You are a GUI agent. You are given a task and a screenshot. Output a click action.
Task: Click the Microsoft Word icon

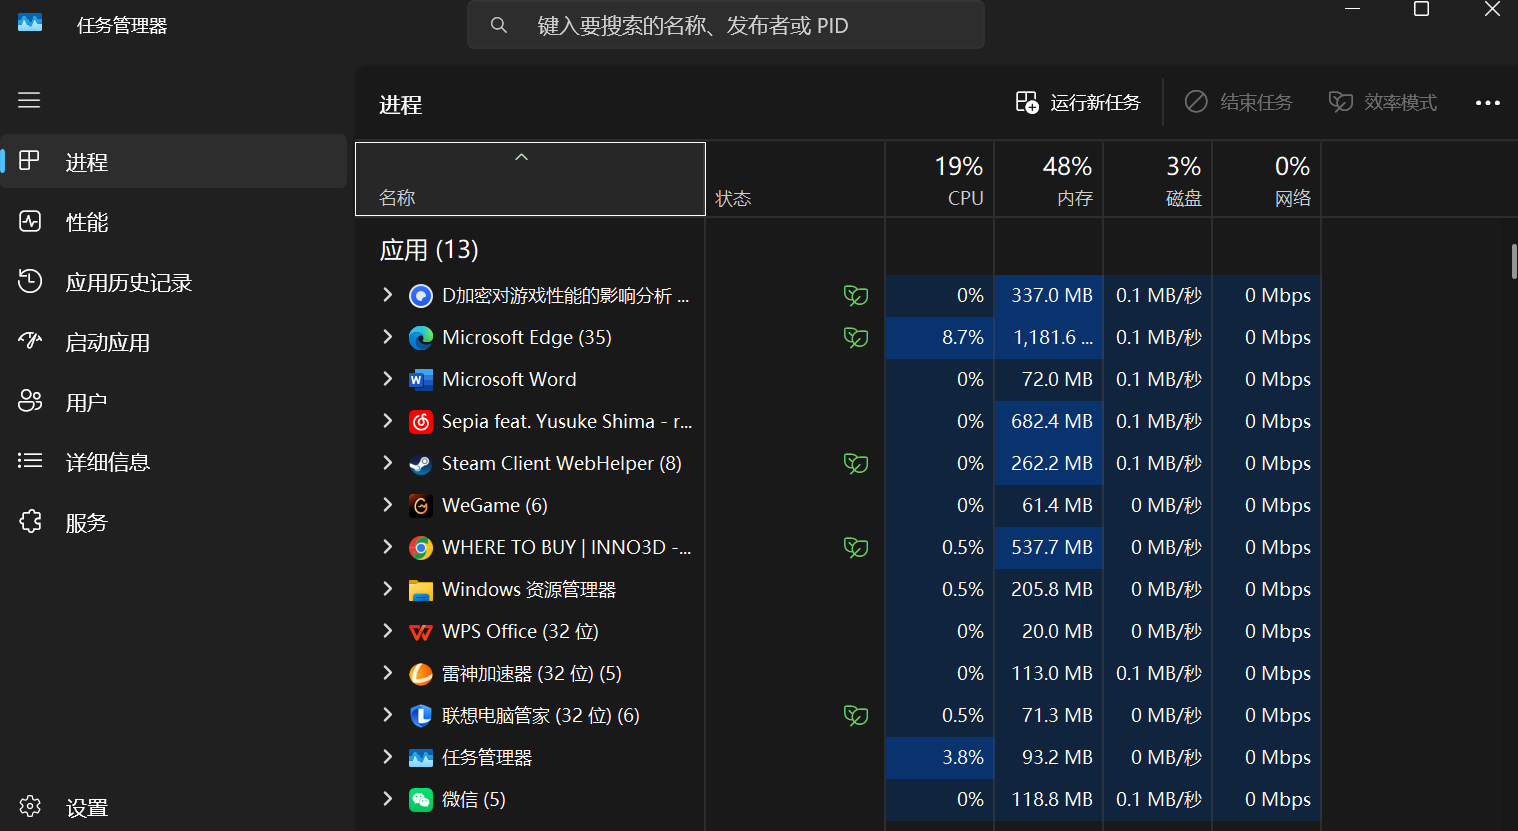[421, 380]
